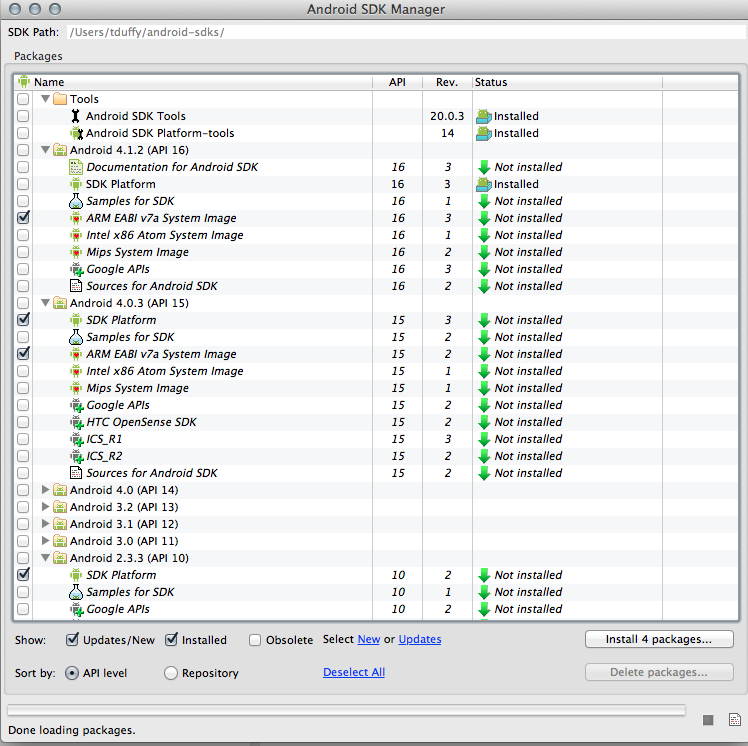Viewport: 748px width, 746px height.
Task: Uncheck API 15 ARM EABI v7a System Image
Action: [23, 354]
